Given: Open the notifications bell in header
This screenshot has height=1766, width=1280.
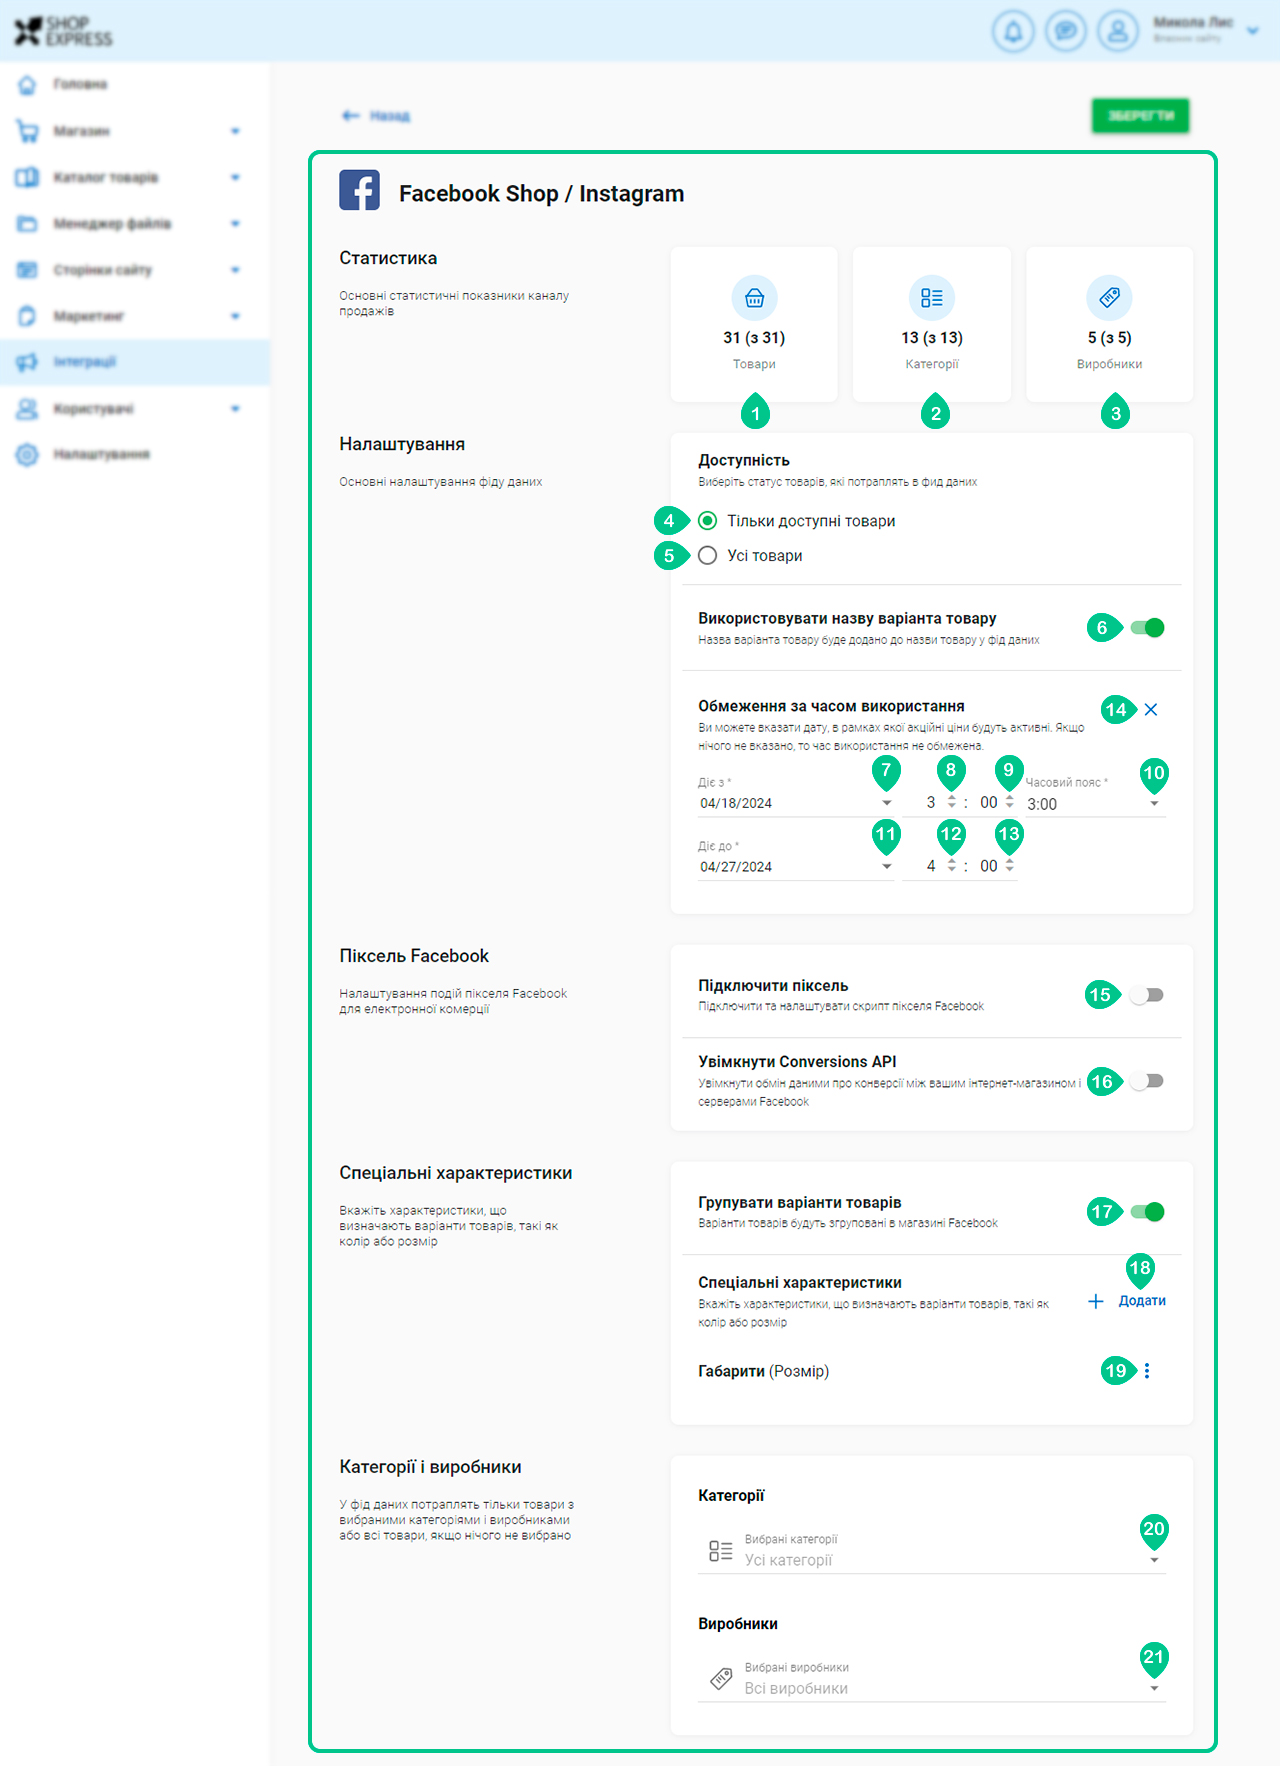Looking at the screenshot, I should (x=1013, y=31).
